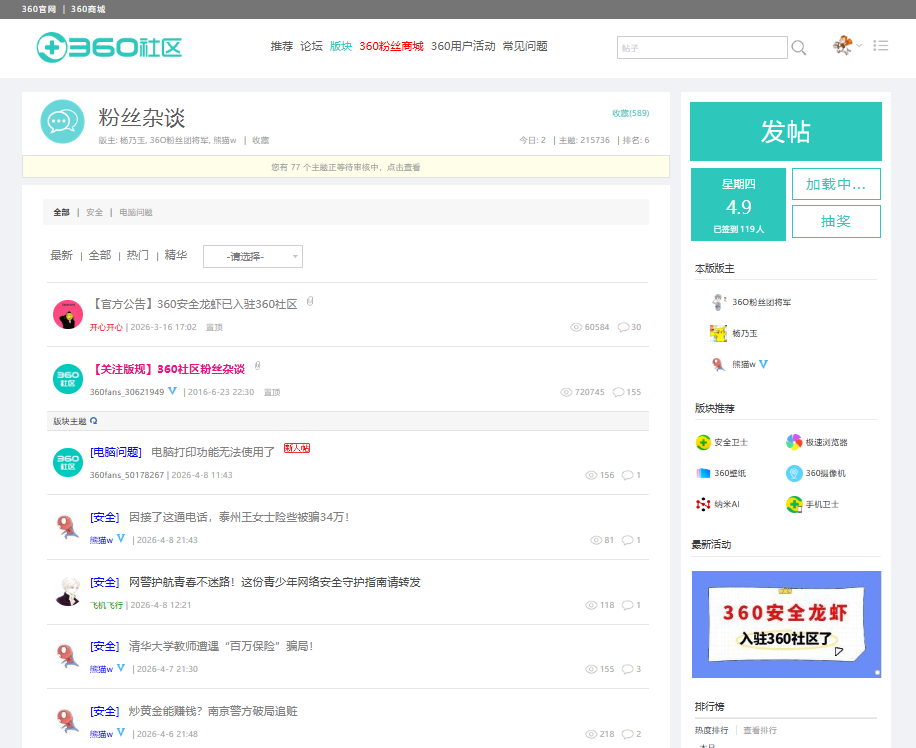Open the list menu icon in header
The image size is (916, 748).
point(880,46)
